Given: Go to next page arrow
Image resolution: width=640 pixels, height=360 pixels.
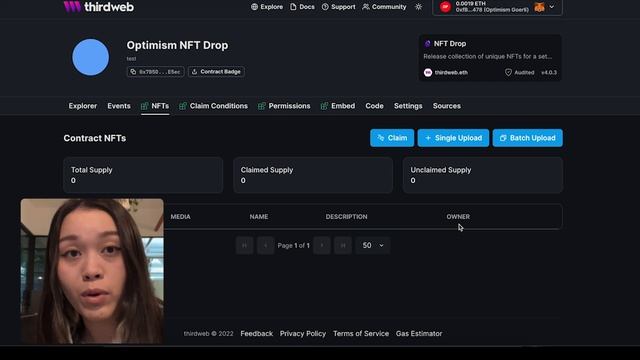Looking at the screenshot, I should [x=322, y=245].
